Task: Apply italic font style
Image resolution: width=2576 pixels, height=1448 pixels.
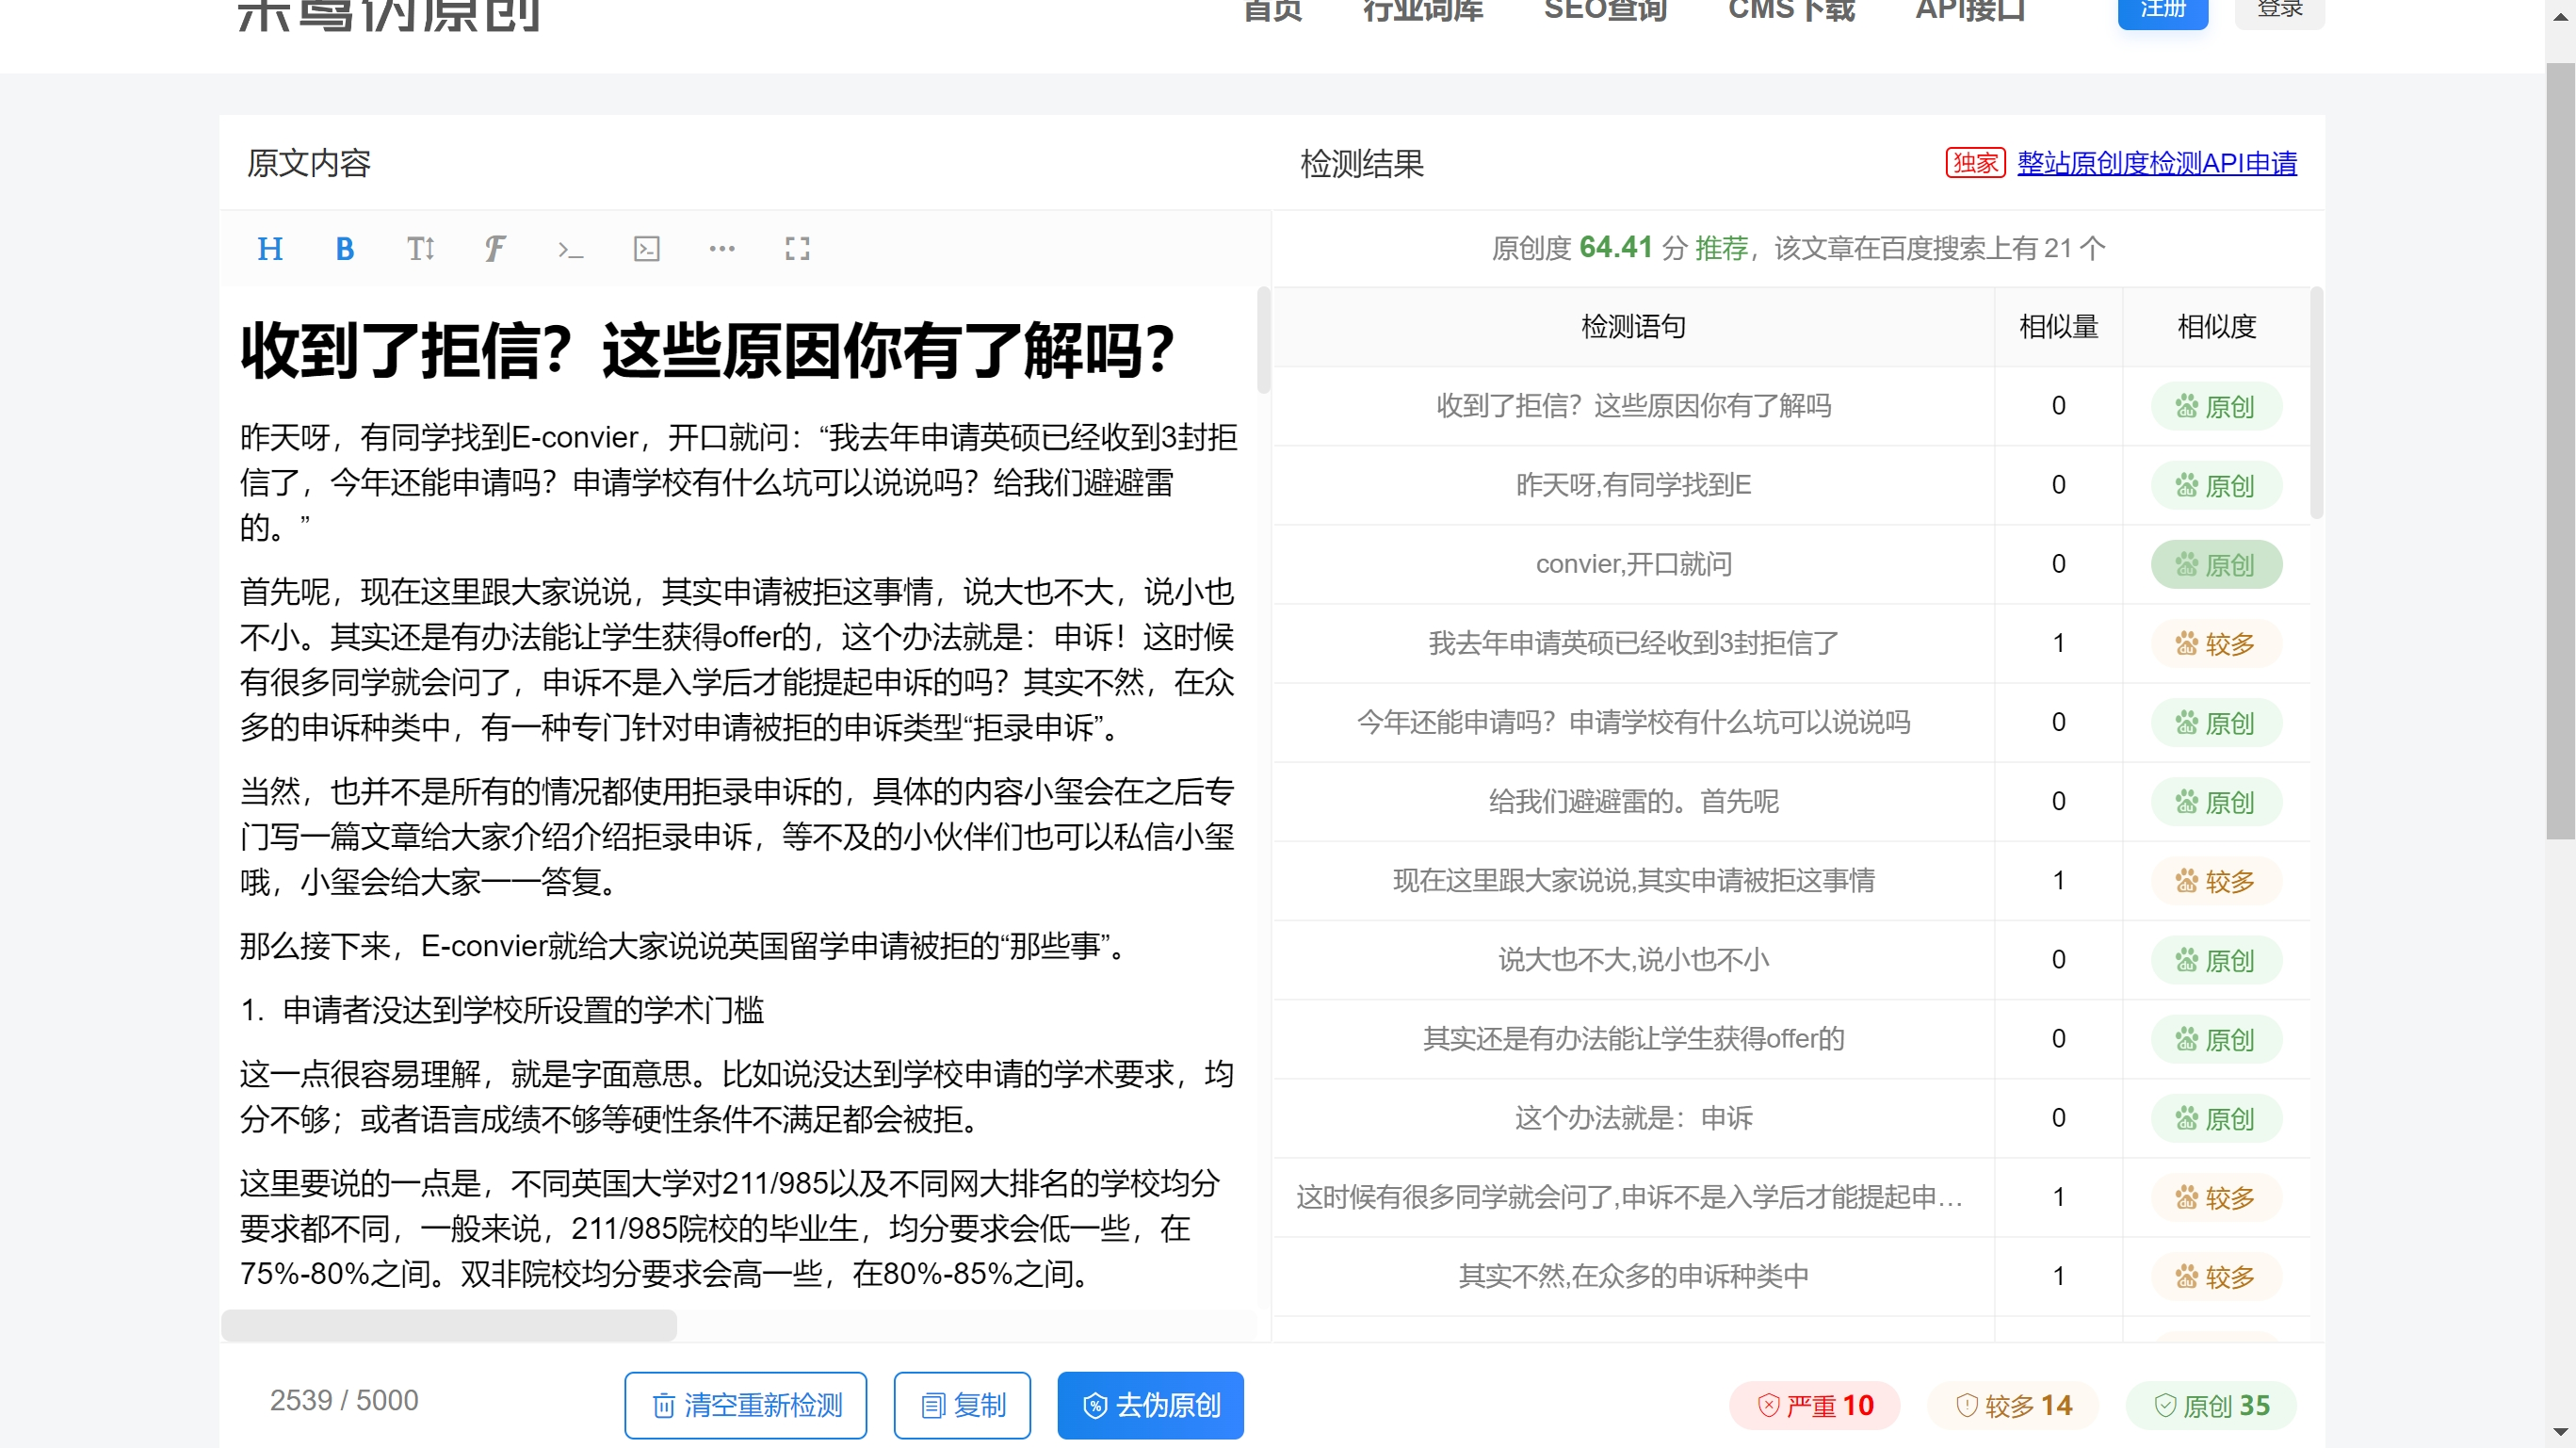Action: point(495,248)
